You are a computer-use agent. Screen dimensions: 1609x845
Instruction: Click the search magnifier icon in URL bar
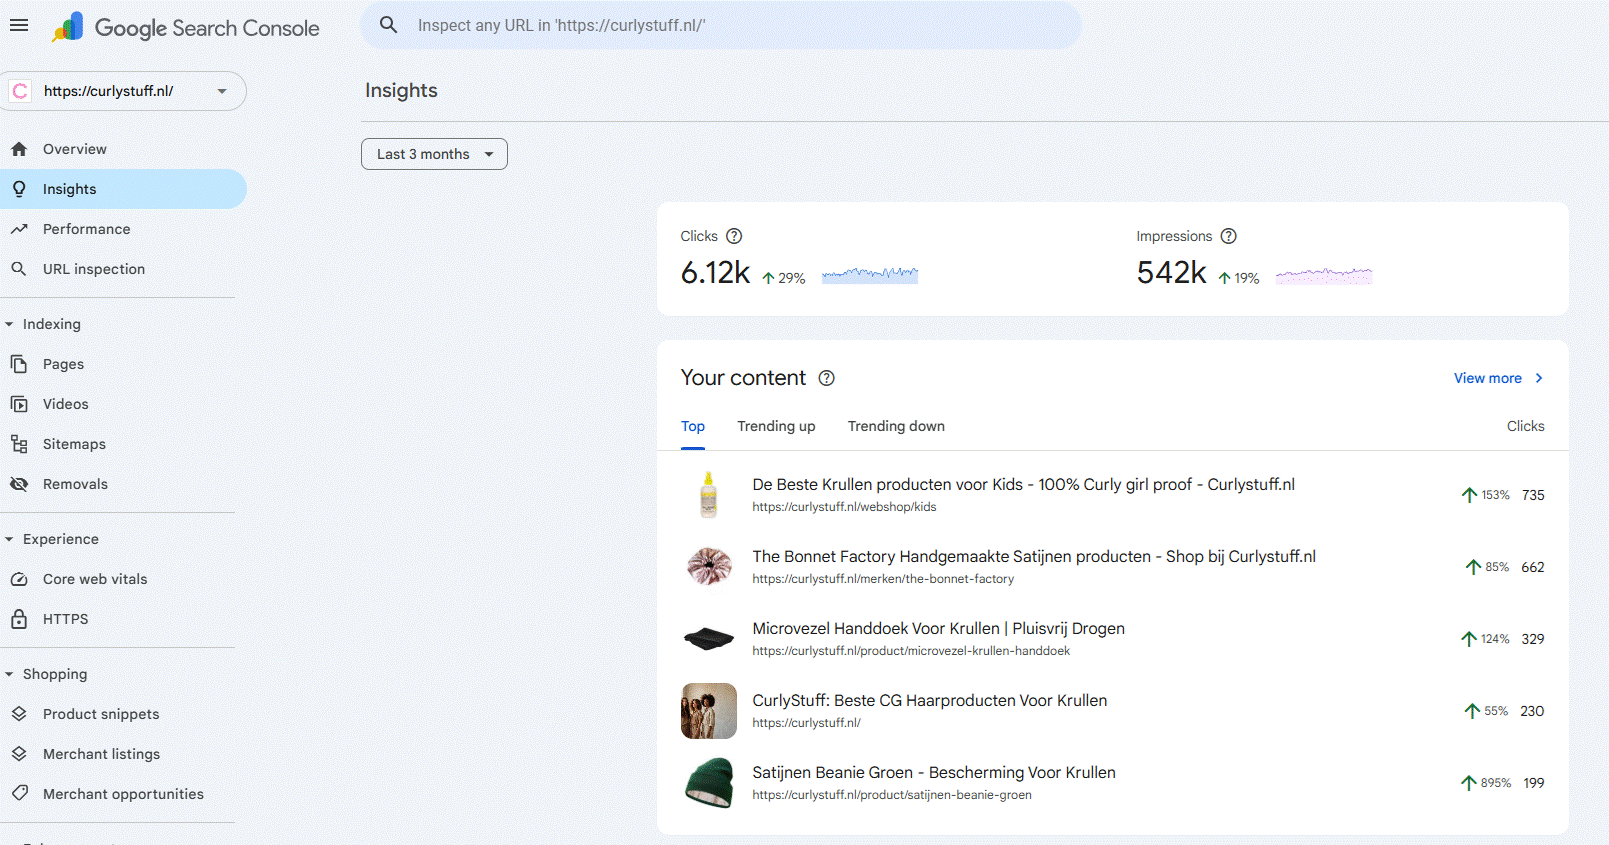(389, 25)
